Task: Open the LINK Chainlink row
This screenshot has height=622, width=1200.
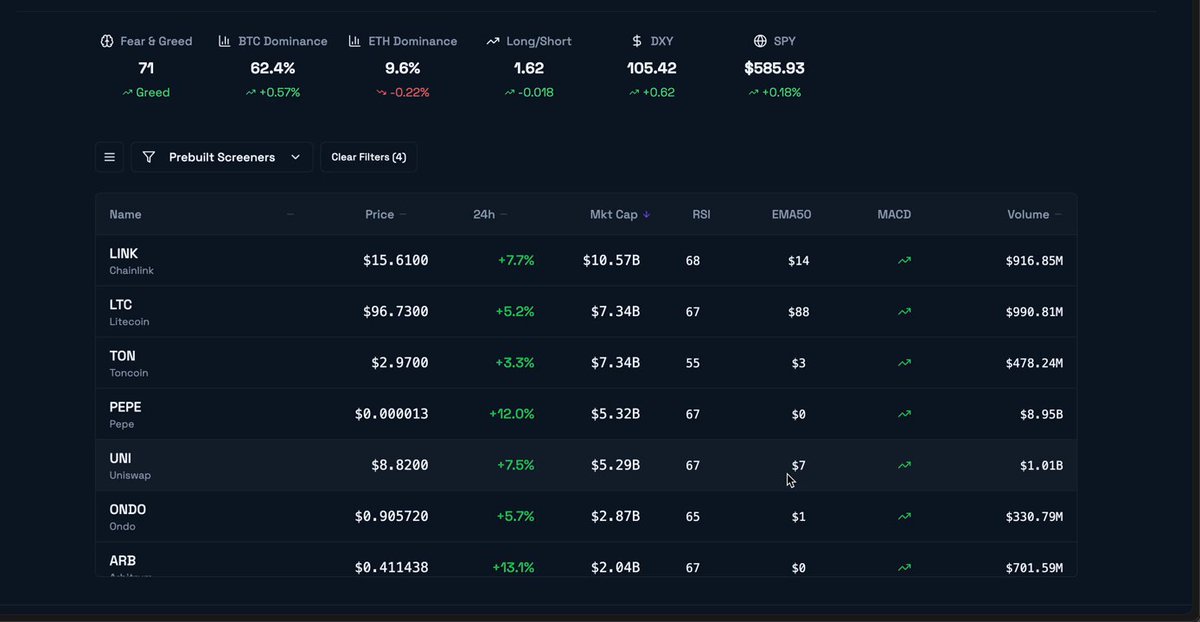Action: point(586,261)
